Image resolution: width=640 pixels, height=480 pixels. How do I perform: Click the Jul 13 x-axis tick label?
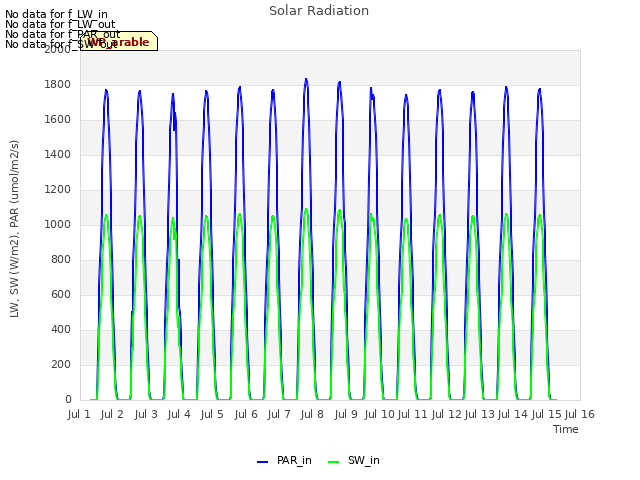(x=479, y=414)
